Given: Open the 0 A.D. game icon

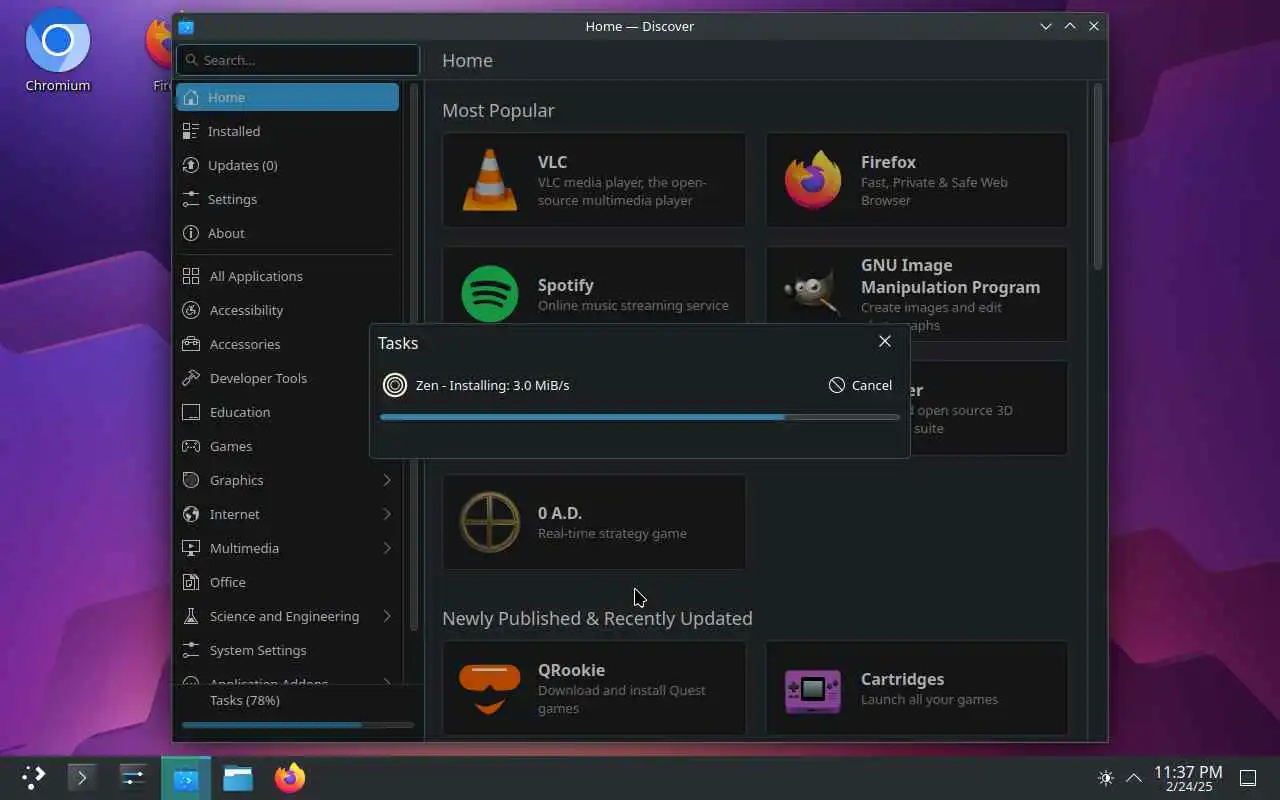Looking at the screenshot, I should [490, 522].
